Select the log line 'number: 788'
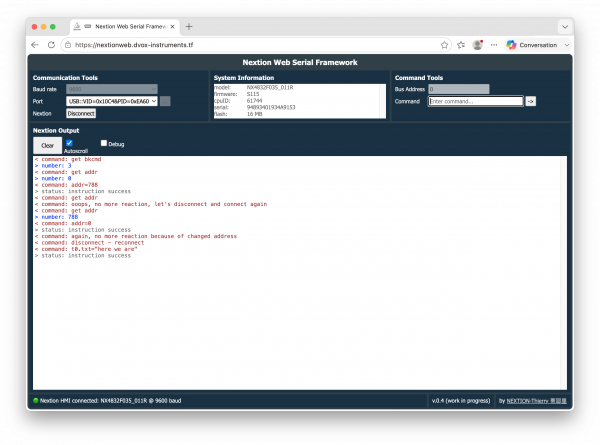This screenshot has height=445, width=600. pos(56,217)
